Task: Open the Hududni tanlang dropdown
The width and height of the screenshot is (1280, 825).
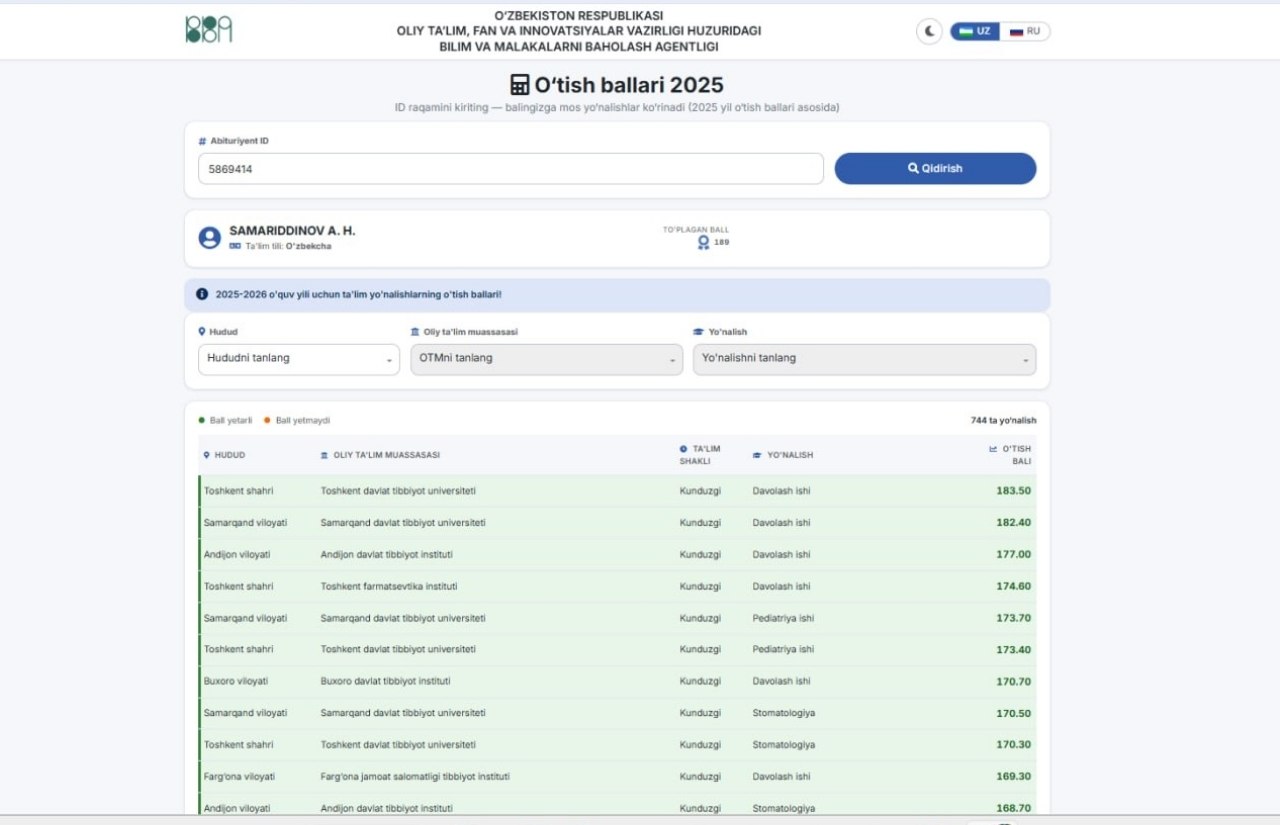Action: pos(299,359)
